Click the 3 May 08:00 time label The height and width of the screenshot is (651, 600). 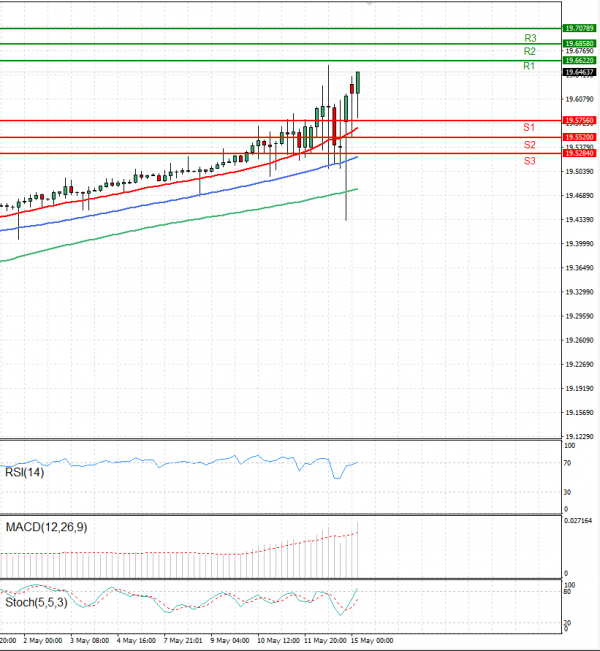point(90,641)
